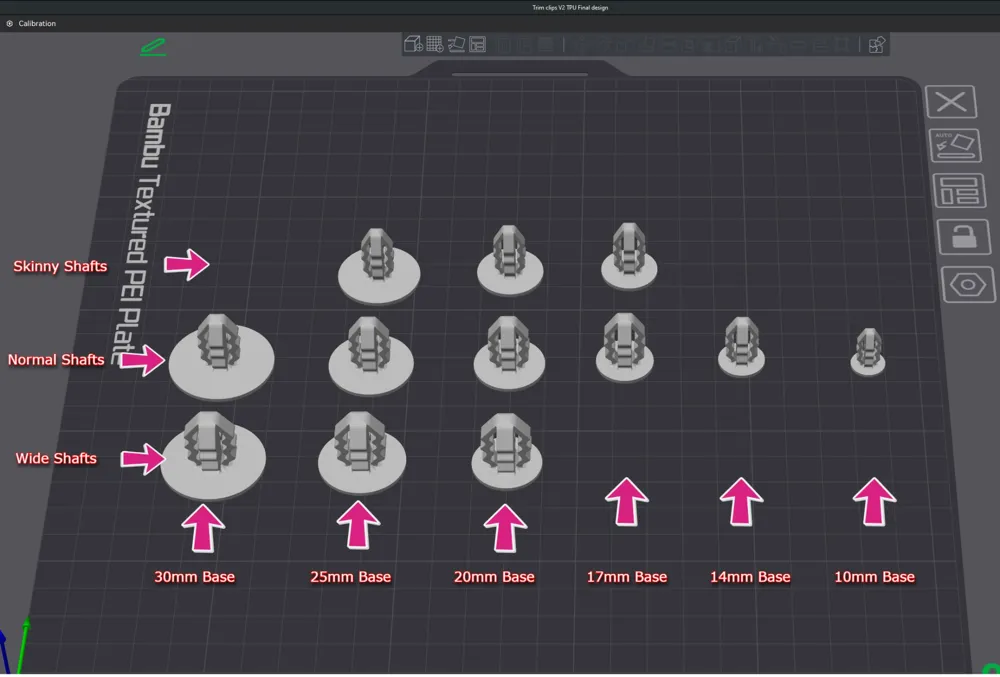
Task: Select the 14mm base clip model
Action: point(741,347)
